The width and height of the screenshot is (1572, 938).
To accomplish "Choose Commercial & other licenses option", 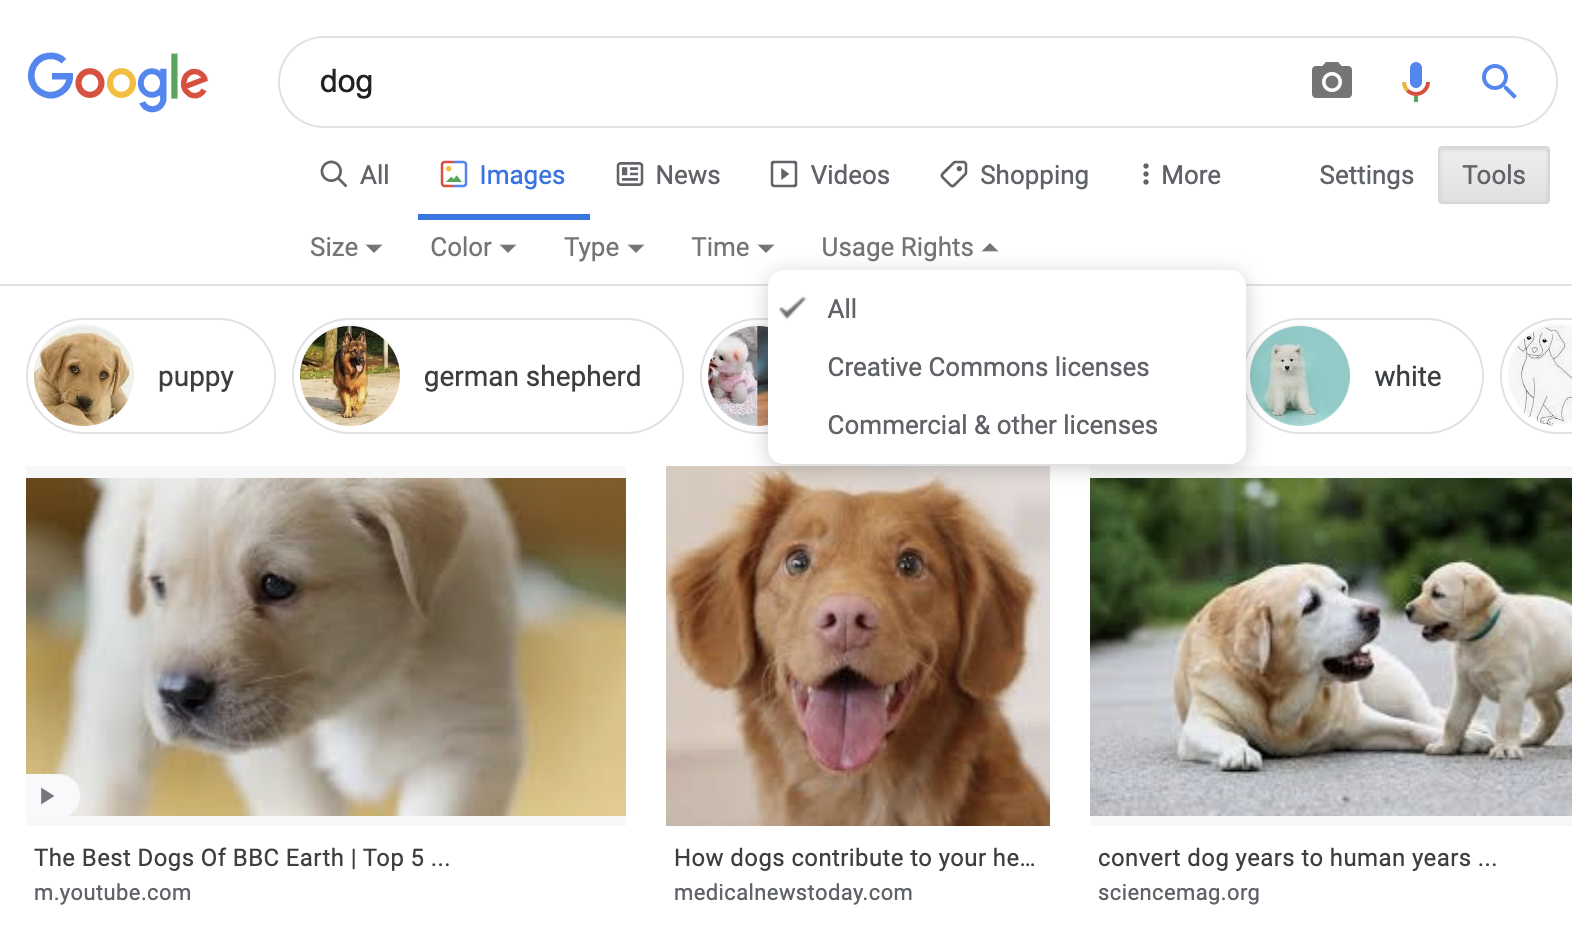I will pyautogui.click(x=1007, y=425).
